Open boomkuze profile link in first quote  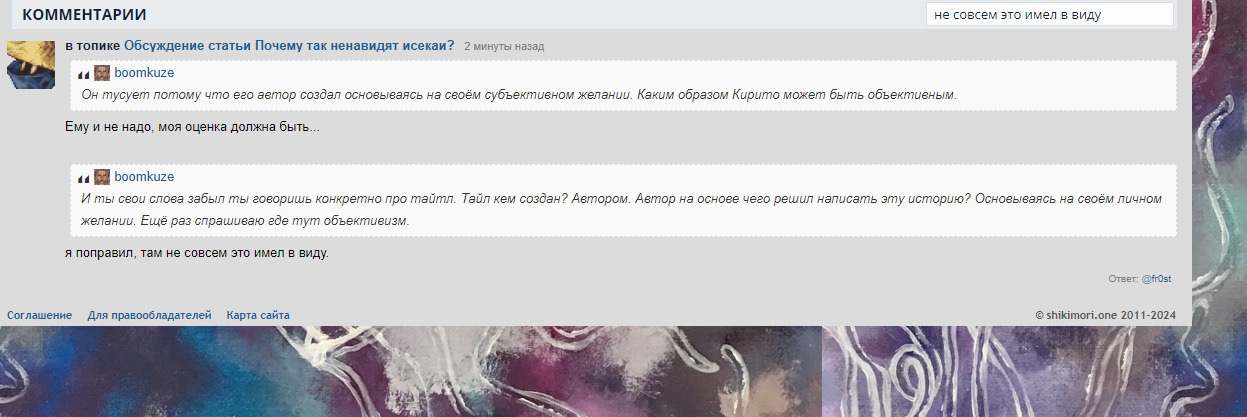pyautogui.click(x=144, y=72)
